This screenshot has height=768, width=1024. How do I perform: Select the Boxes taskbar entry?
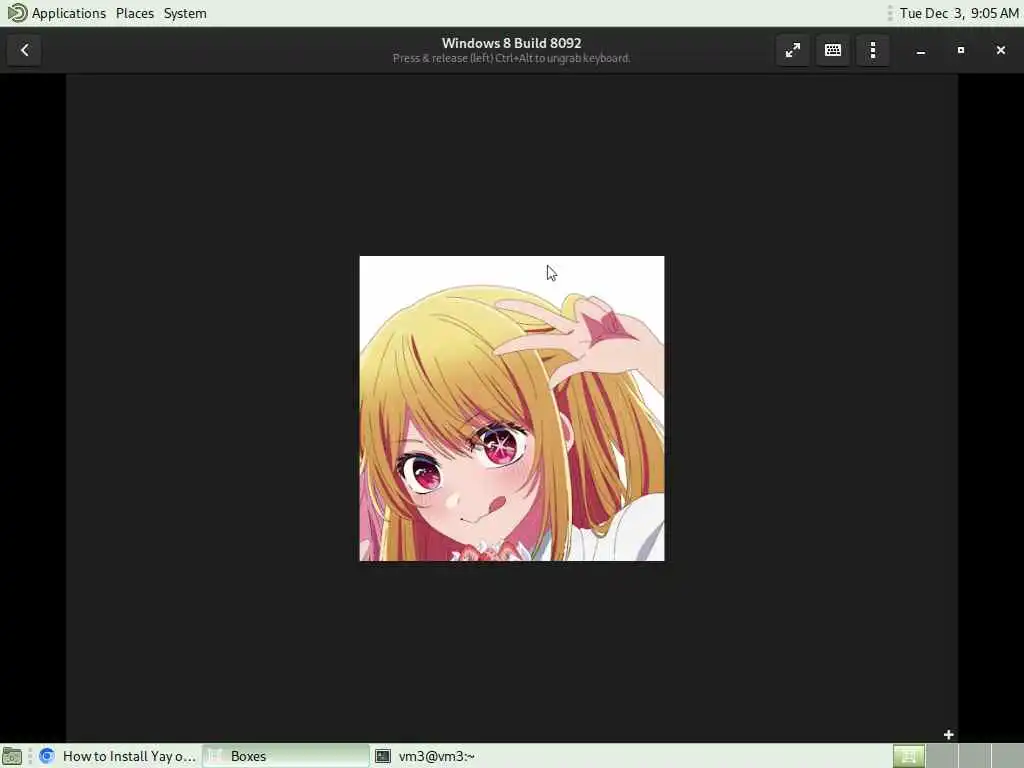coord(285,756)
